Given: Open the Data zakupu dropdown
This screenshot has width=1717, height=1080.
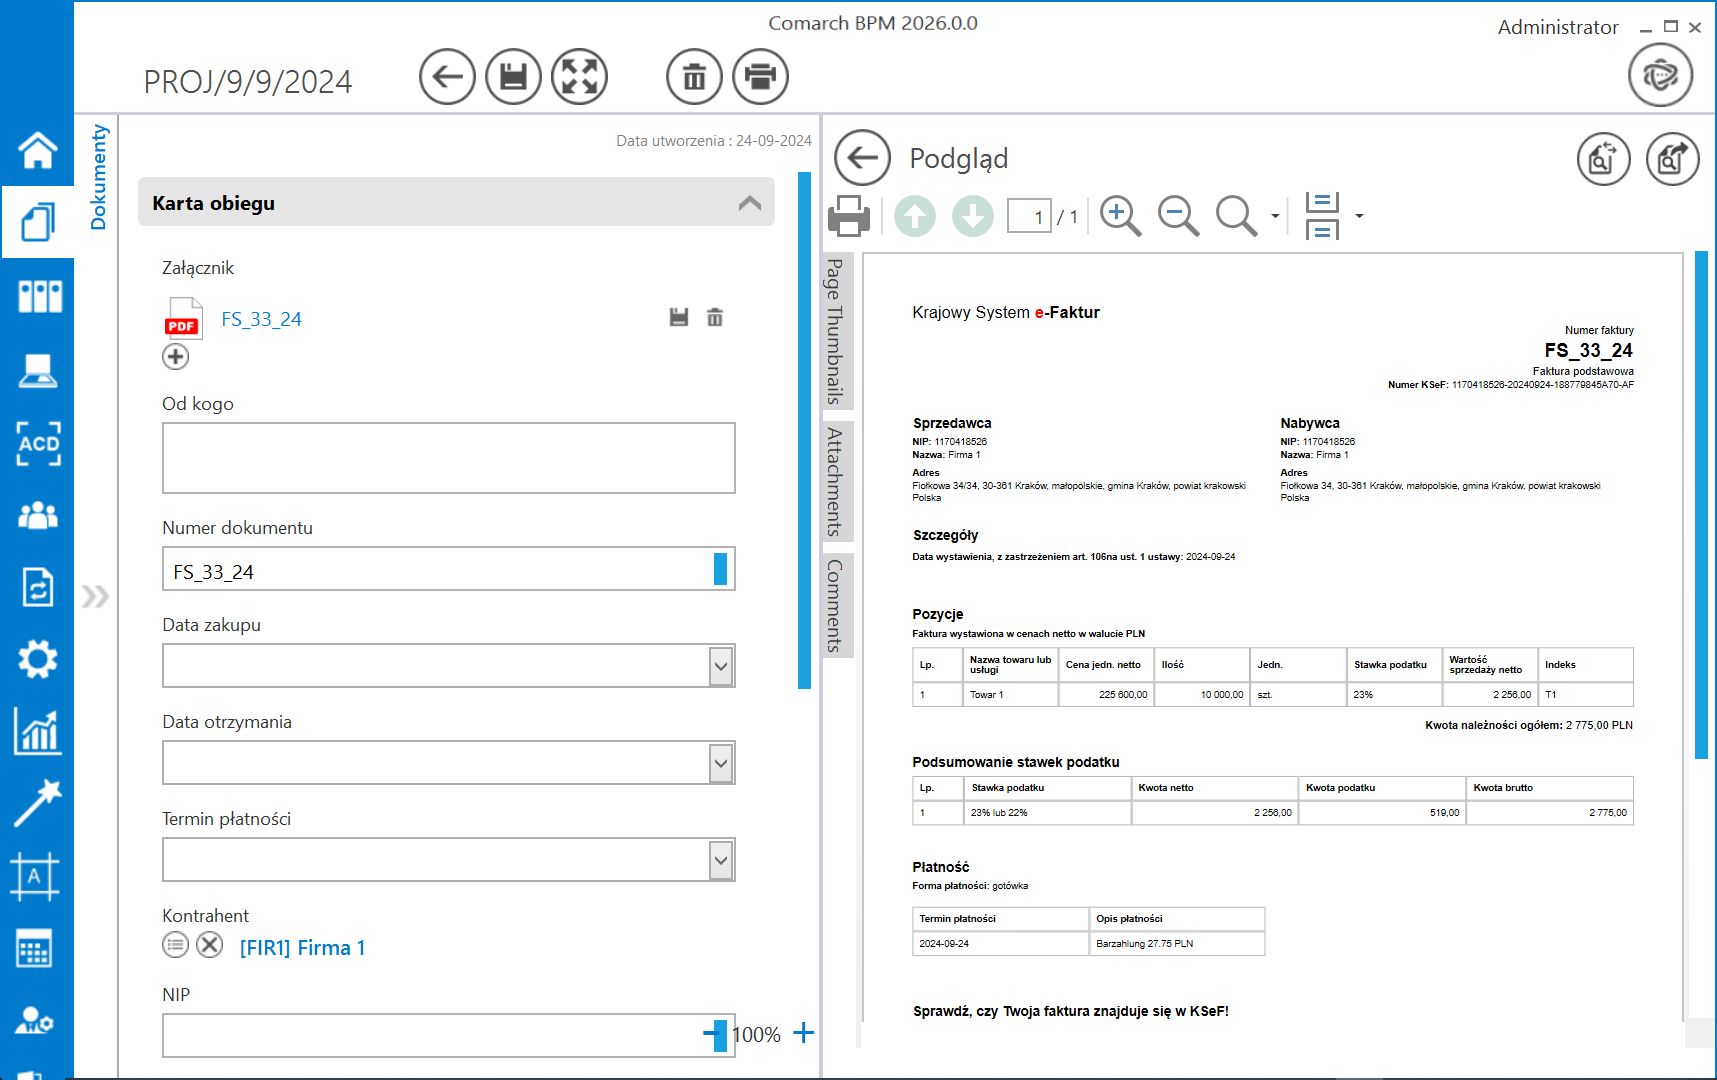Looking at the screenshot, I should click(x=720, y=667).
